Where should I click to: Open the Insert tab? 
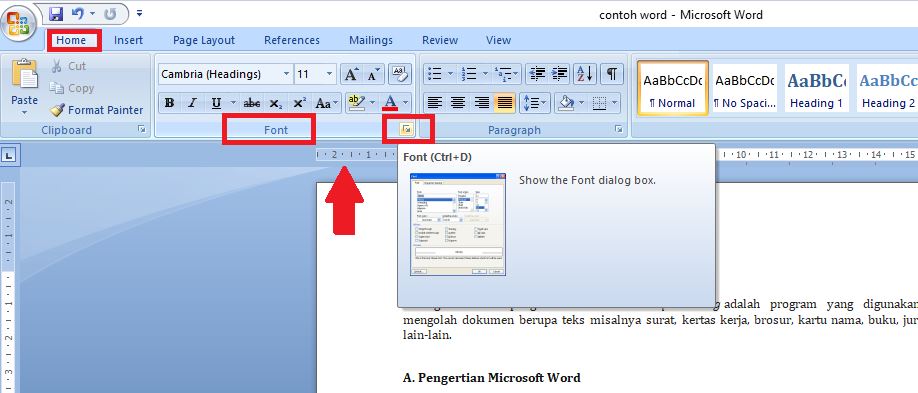click(x=128, y=40)
